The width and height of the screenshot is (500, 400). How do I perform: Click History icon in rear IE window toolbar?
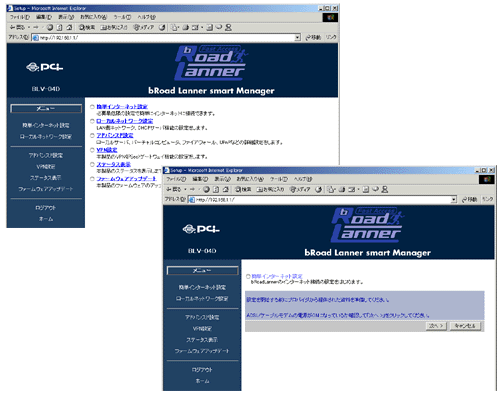click(162, 27)
